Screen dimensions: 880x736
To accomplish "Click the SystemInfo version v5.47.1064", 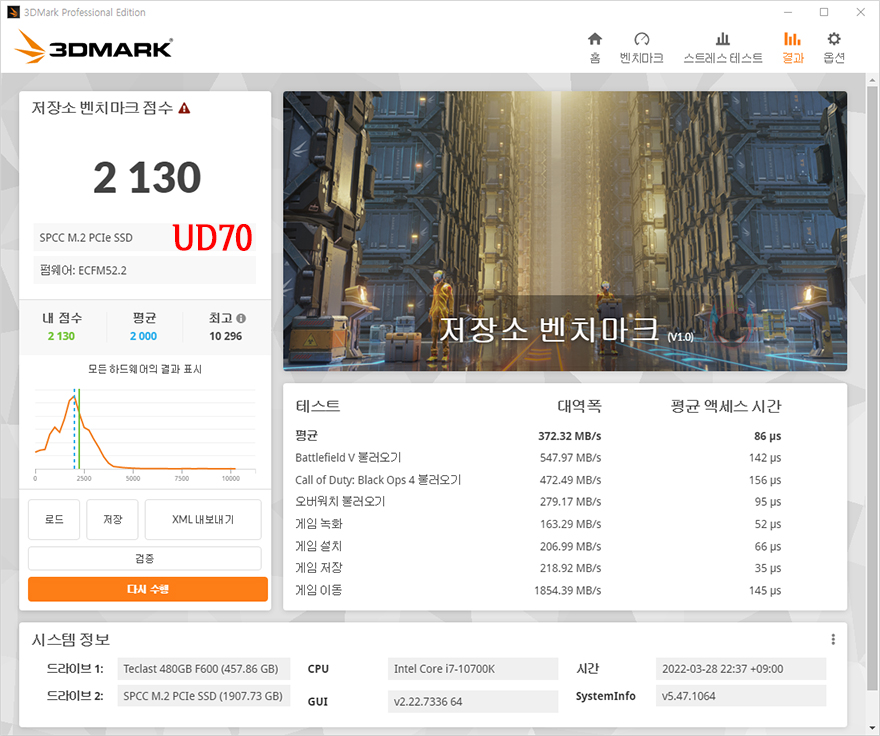I will point(741,696).
